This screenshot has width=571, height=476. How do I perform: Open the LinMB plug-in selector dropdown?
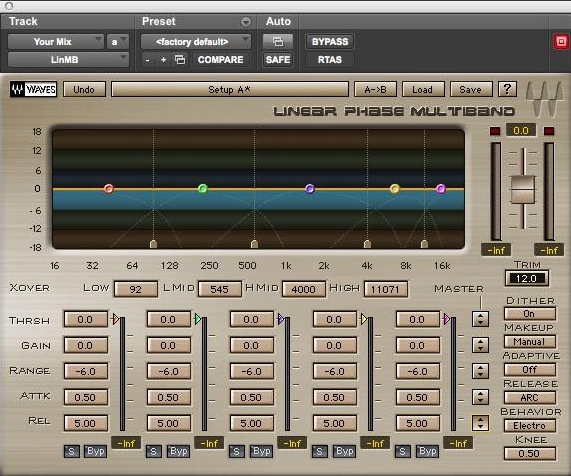[68, 59]
